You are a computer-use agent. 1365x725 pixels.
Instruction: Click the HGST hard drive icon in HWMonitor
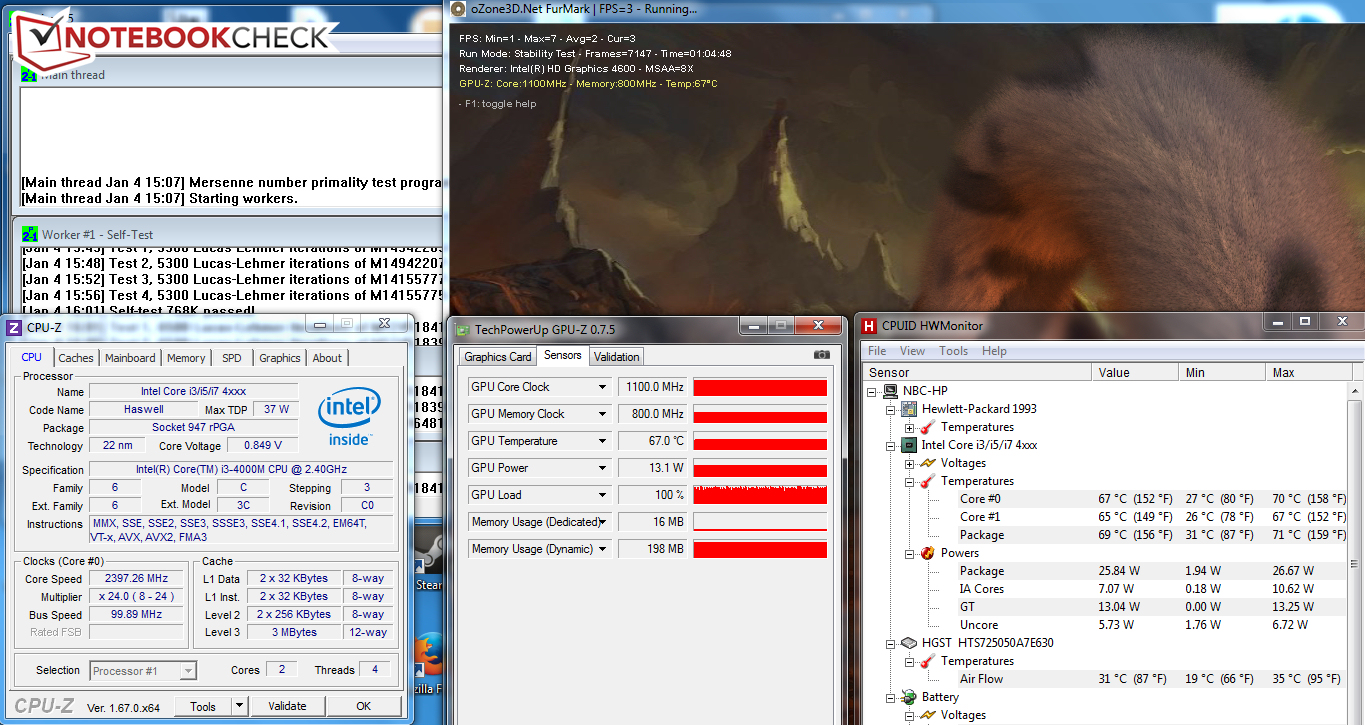[909, 643]
